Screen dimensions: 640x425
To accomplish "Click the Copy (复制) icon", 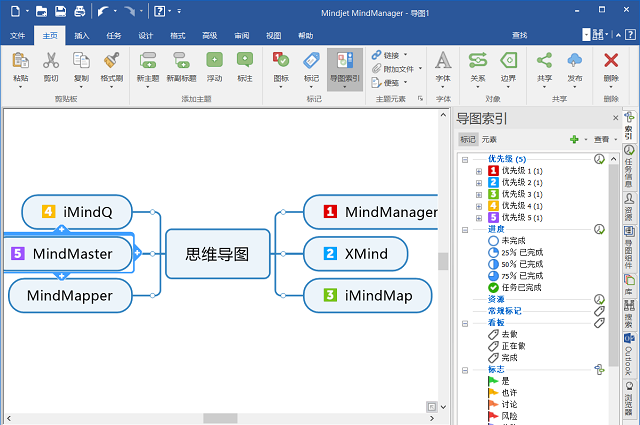I will (81, 60).
